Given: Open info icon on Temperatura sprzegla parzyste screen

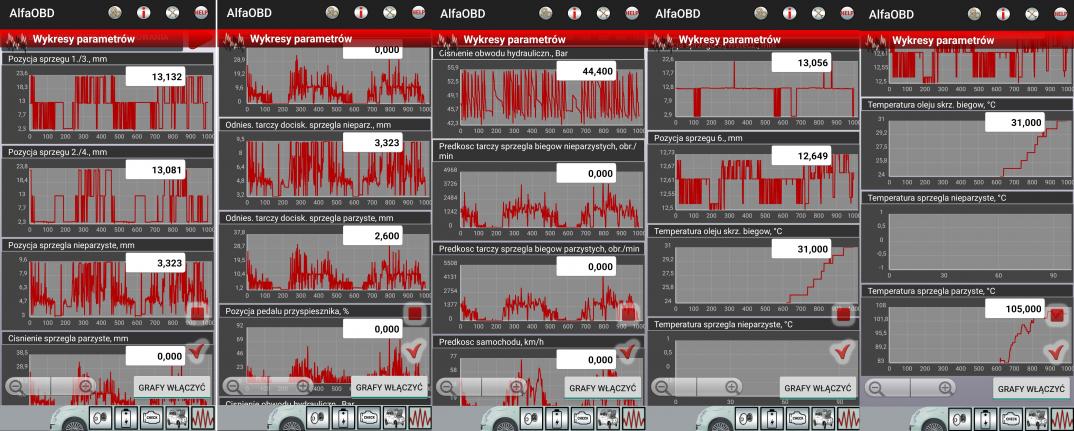Looking at the screenshot, I should (x=1002, y=12).
